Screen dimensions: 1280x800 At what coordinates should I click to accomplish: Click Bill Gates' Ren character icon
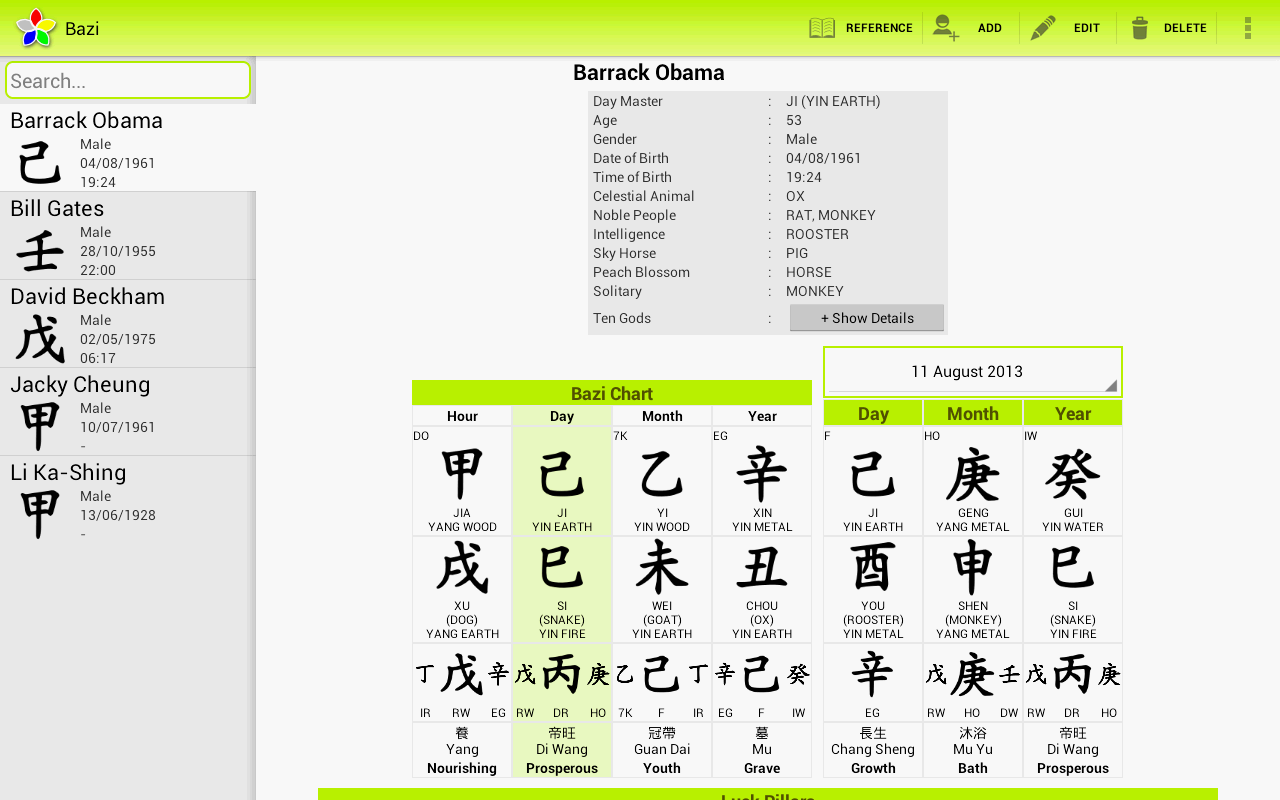(x=40, y=251)
